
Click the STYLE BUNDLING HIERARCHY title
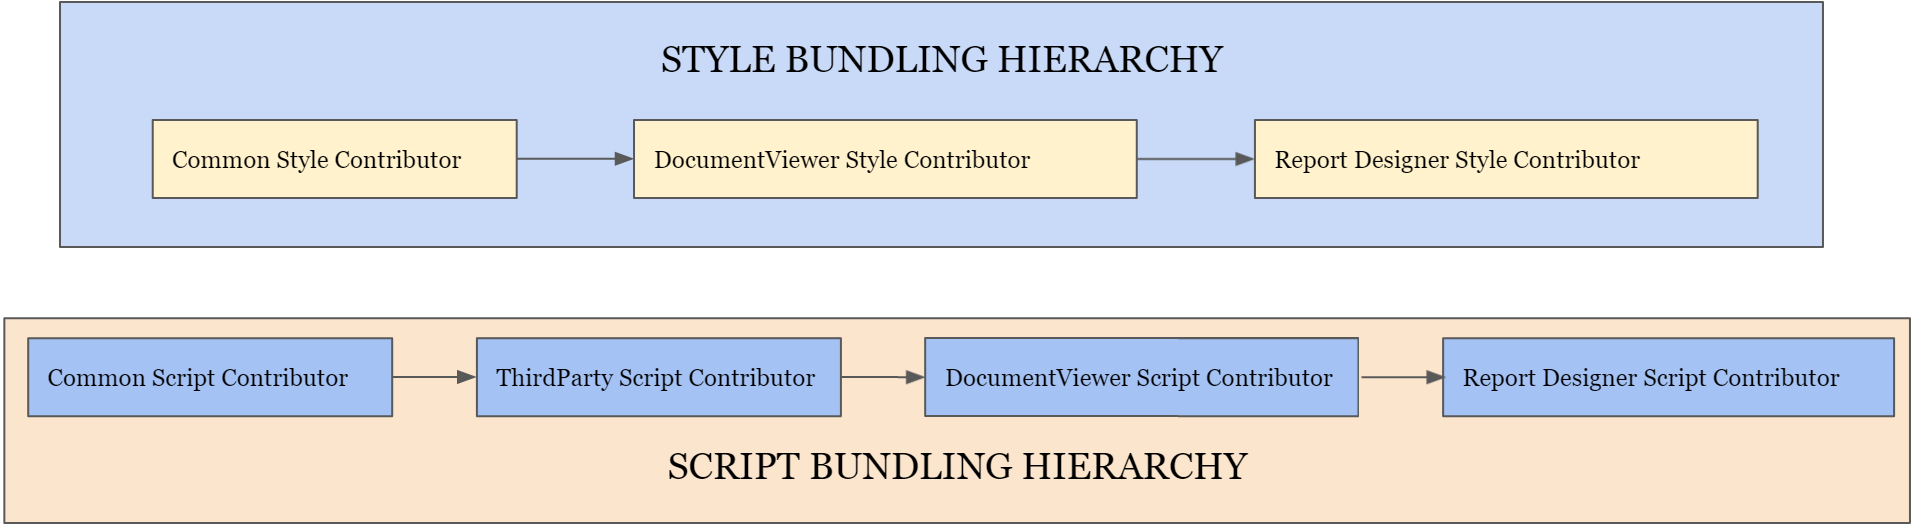coord(941,60)
